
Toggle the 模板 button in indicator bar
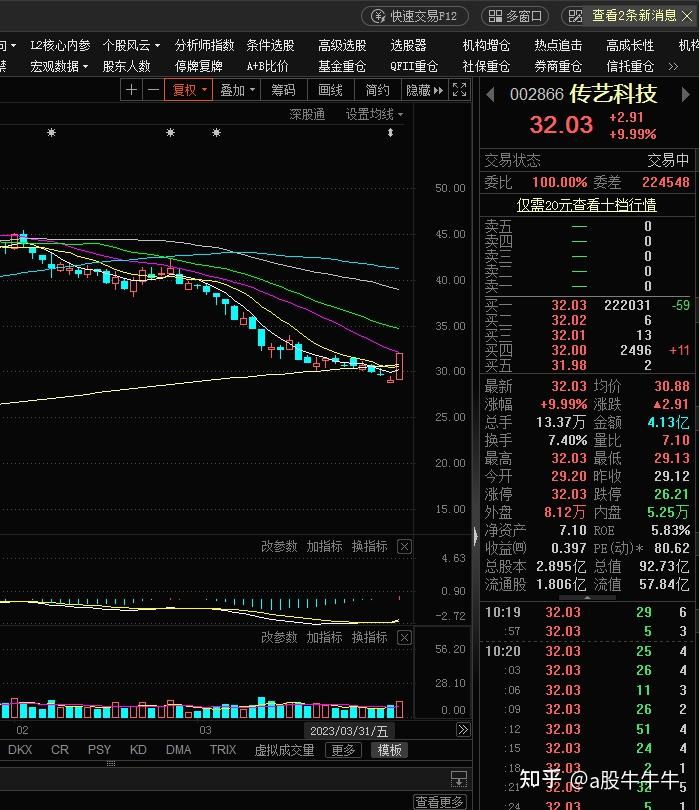(x=390, y=750)
